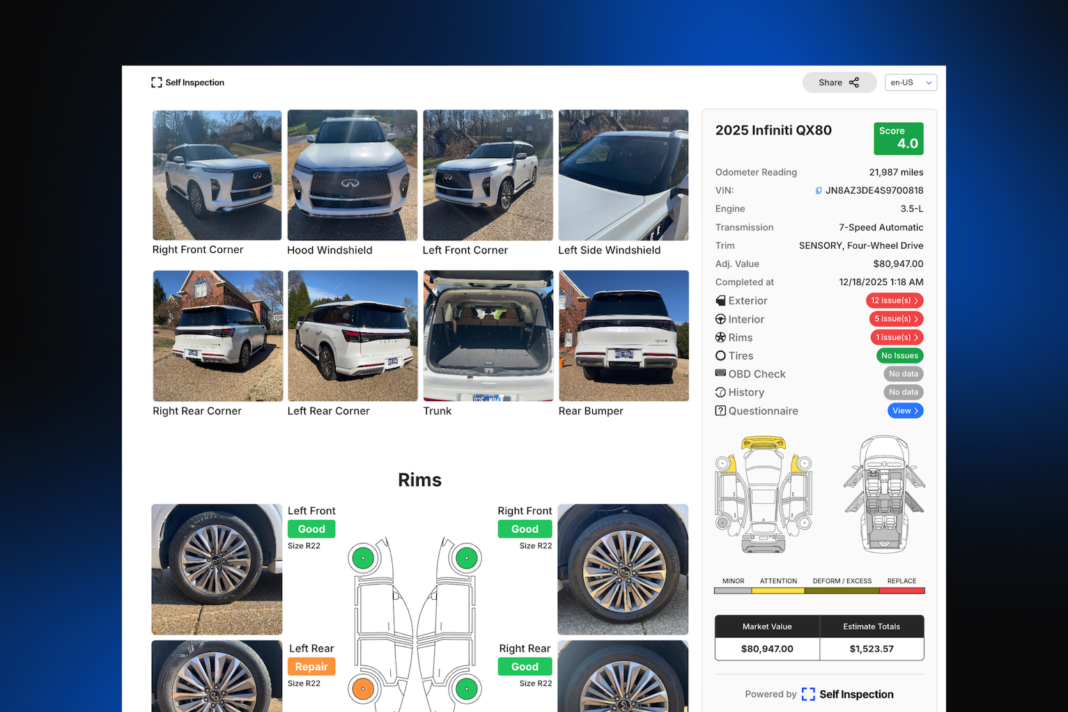Click the green right front wheel marker
The image size is (1068, 712).
467,559
